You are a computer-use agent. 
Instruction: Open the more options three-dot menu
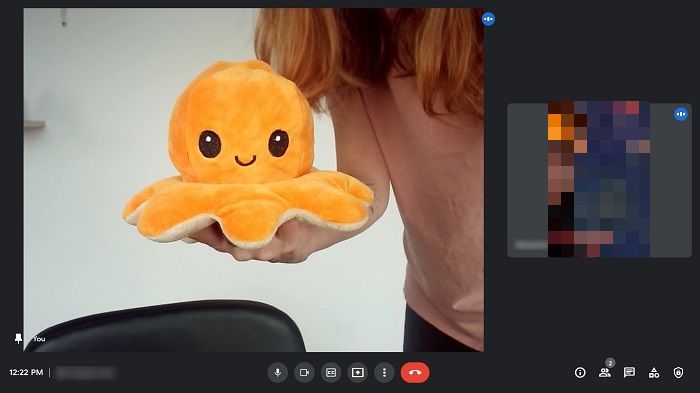(384, 372)
